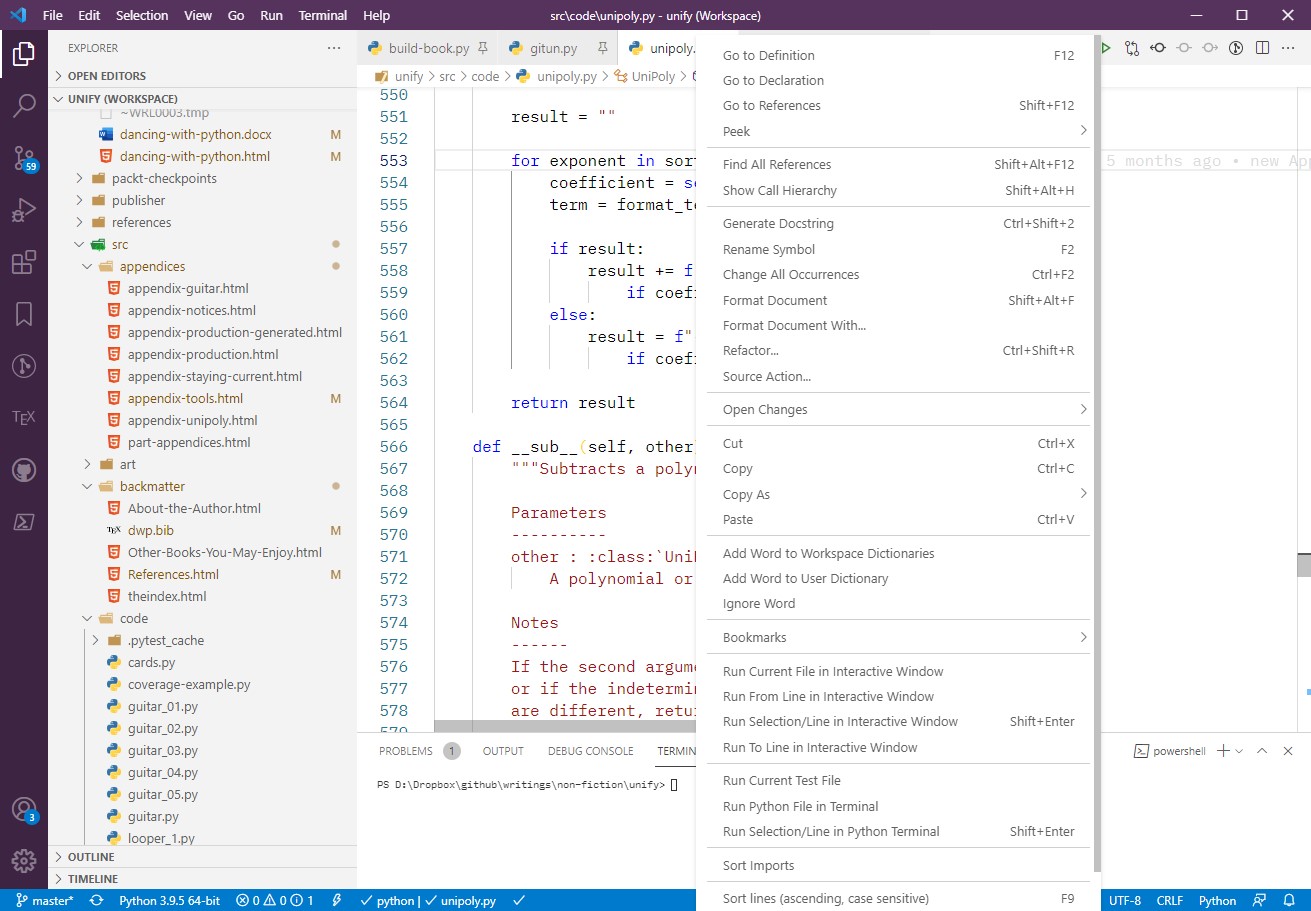The width and height of the screenshot is (1311, 911).
Task: Toggle file blame GitLens icon
Action: 1236,48
